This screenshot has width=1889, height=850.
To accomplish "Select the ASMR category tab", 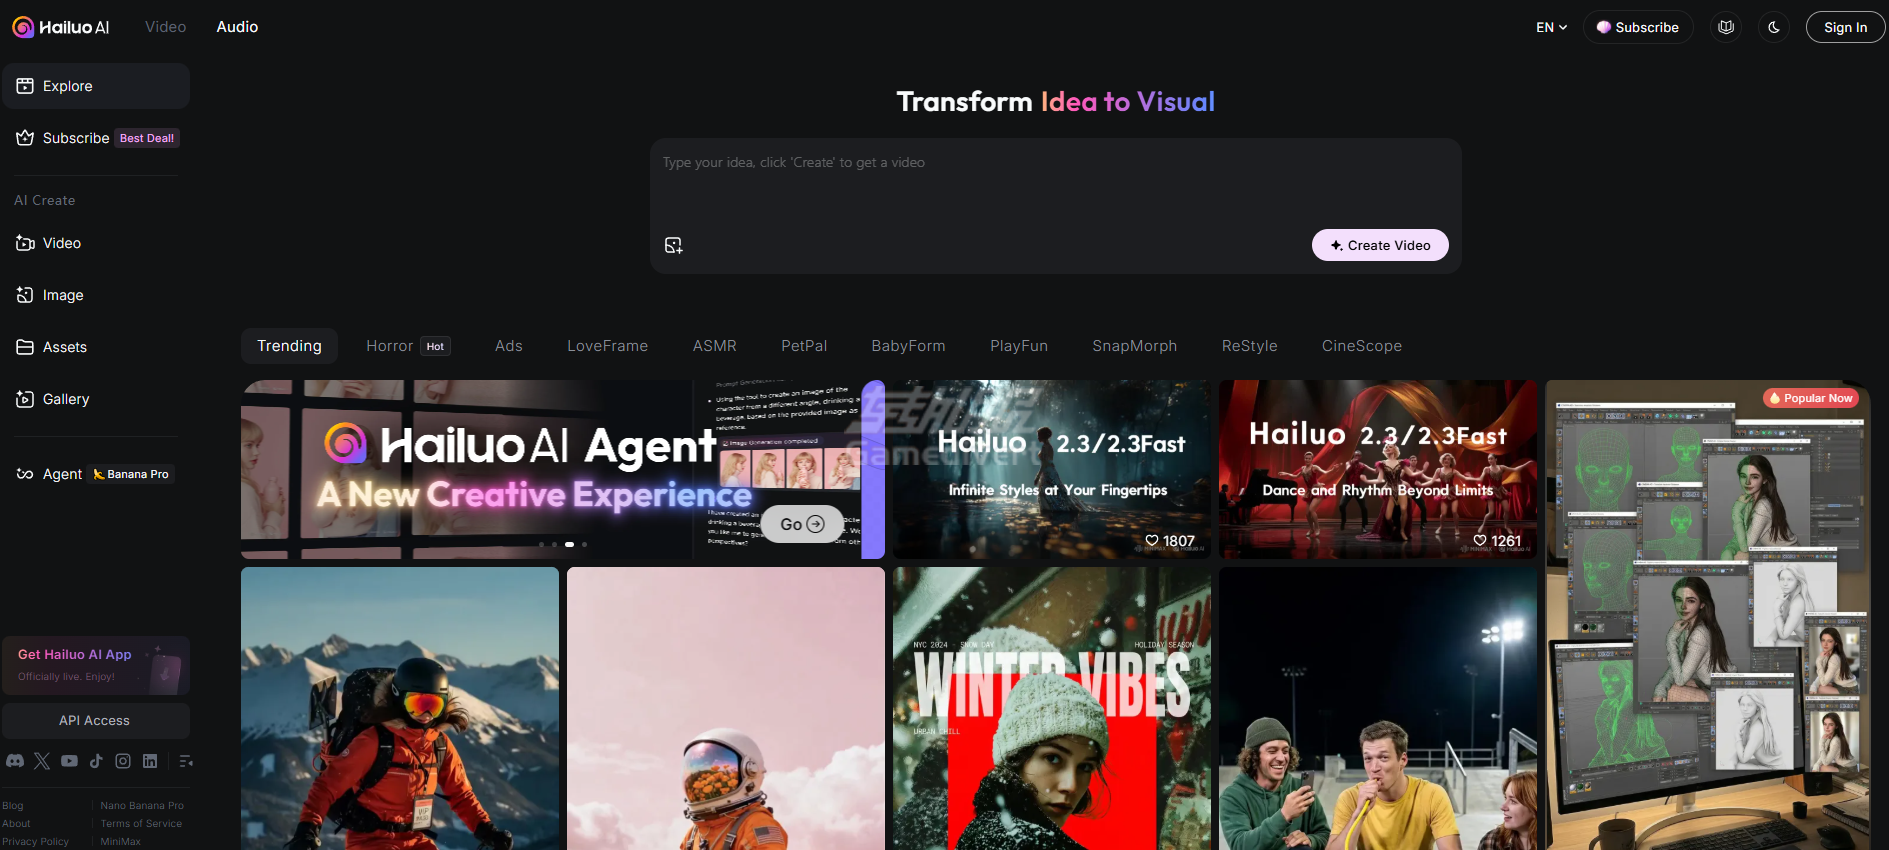I will point(715,346).
